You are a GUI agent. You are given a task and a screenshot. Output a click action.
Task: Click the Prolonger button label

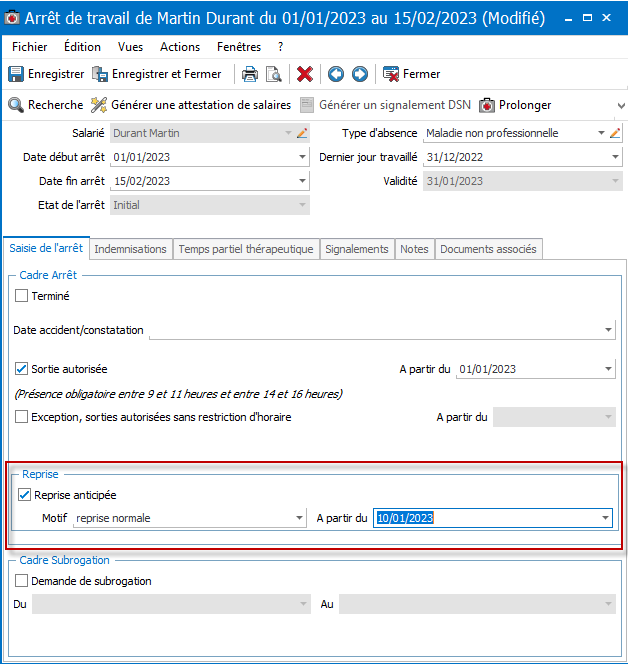(x=525, y=105)
